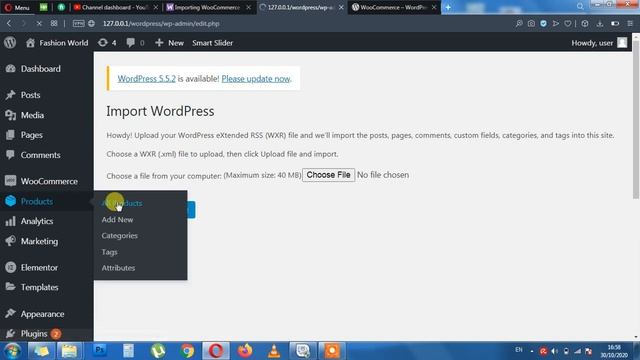Click Howdy, user account avatar
The width and height of the screenshot is (640, 360).
click(x=622, y=42)
